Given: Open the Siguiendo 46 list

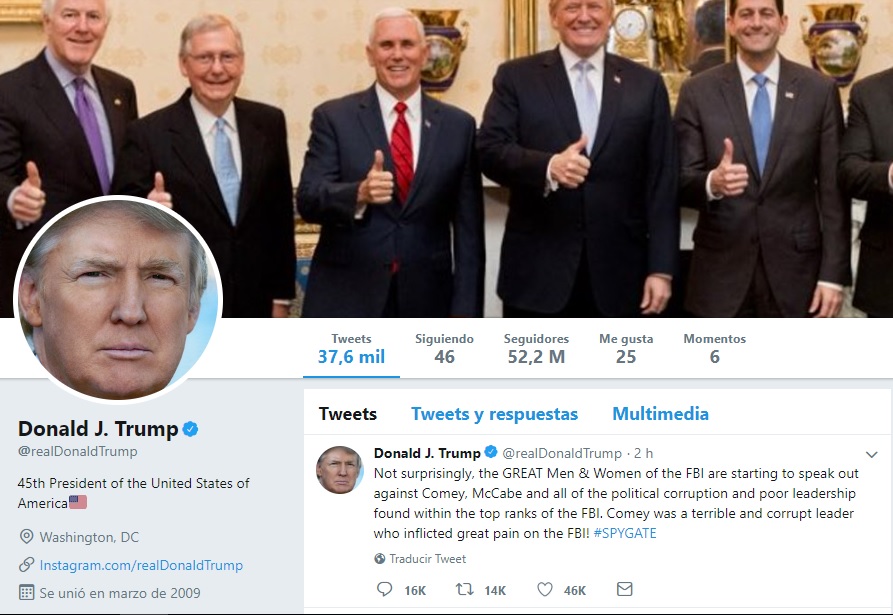Looking at the screenshot, I should 444,348.
